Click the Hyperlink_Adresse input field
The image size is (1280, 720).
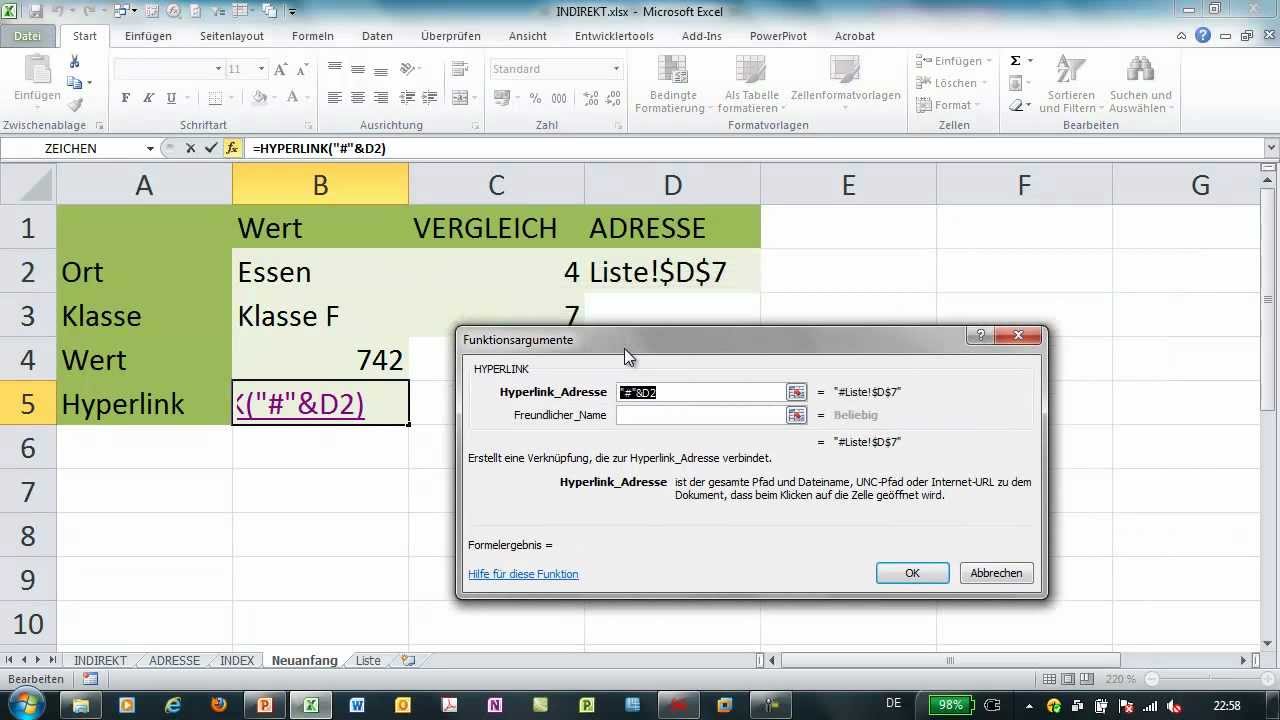click(701, 392)
